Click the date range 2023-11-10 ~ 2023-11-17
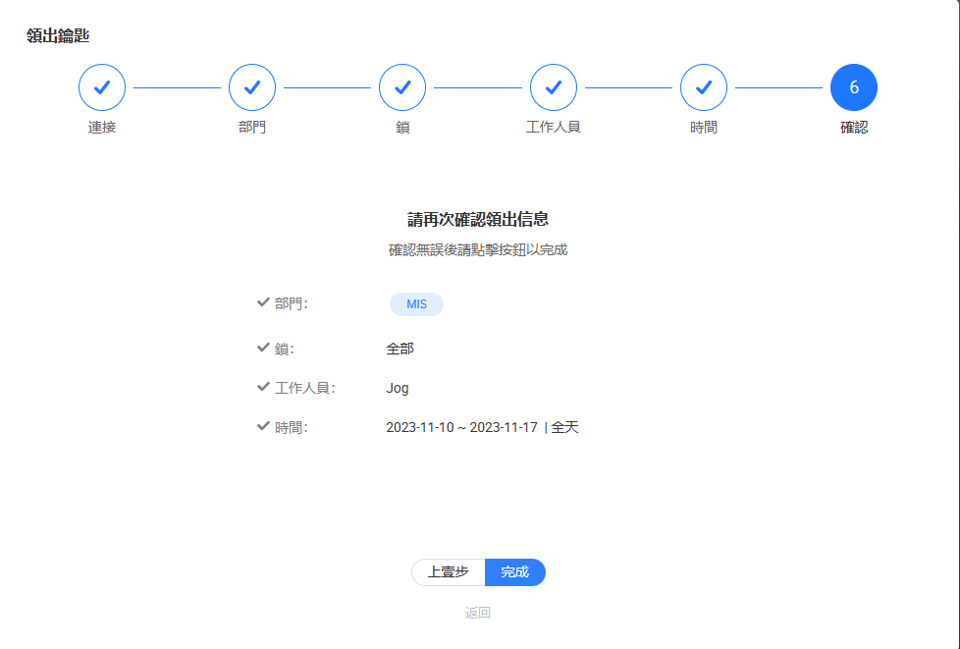Screen dimensions: 960x649 pyautogui.click(x=461, y=428)
